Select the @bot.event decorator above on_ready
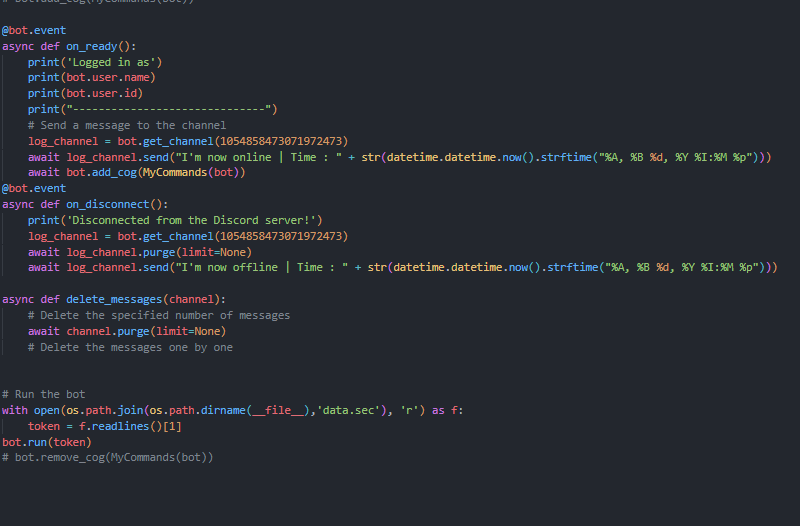Screen dimensions: 800x526 click(x=34, y=31)
